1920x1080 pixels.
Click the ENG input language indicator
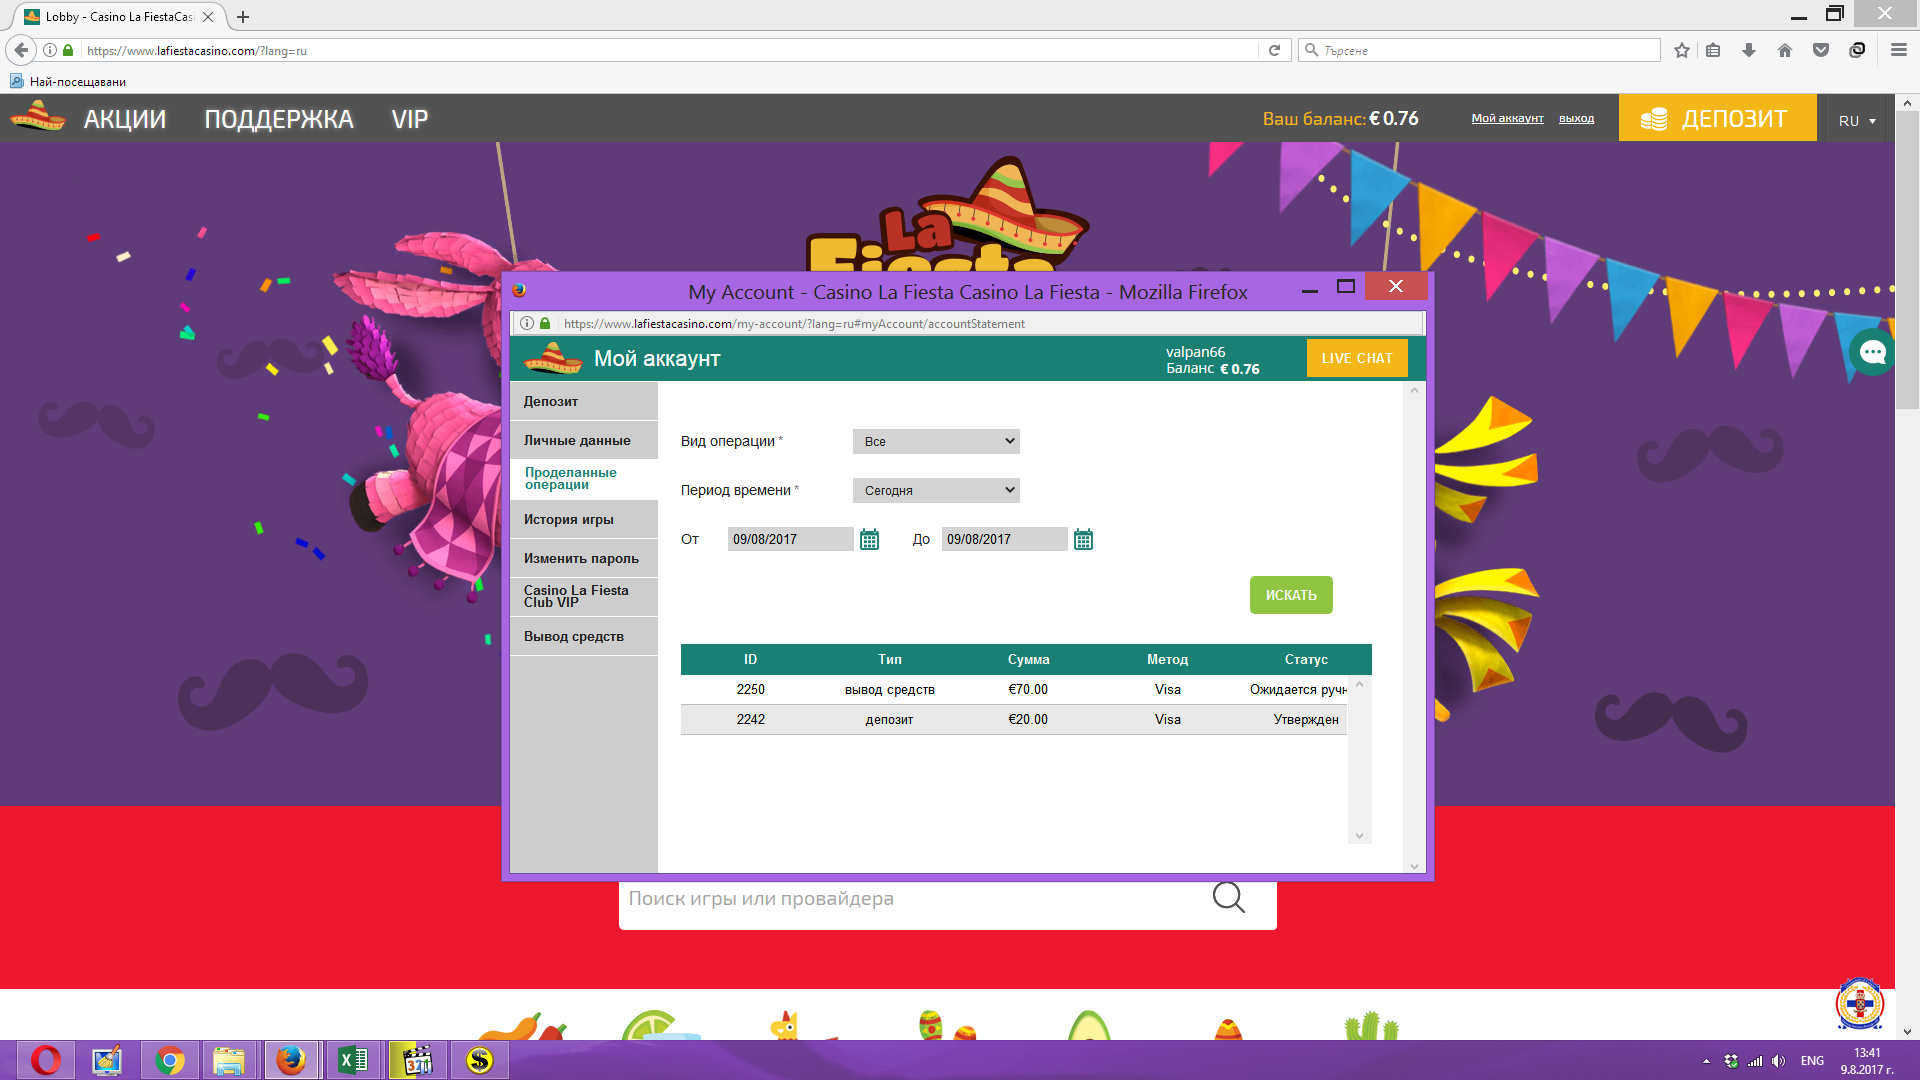coord(1812,1061)
